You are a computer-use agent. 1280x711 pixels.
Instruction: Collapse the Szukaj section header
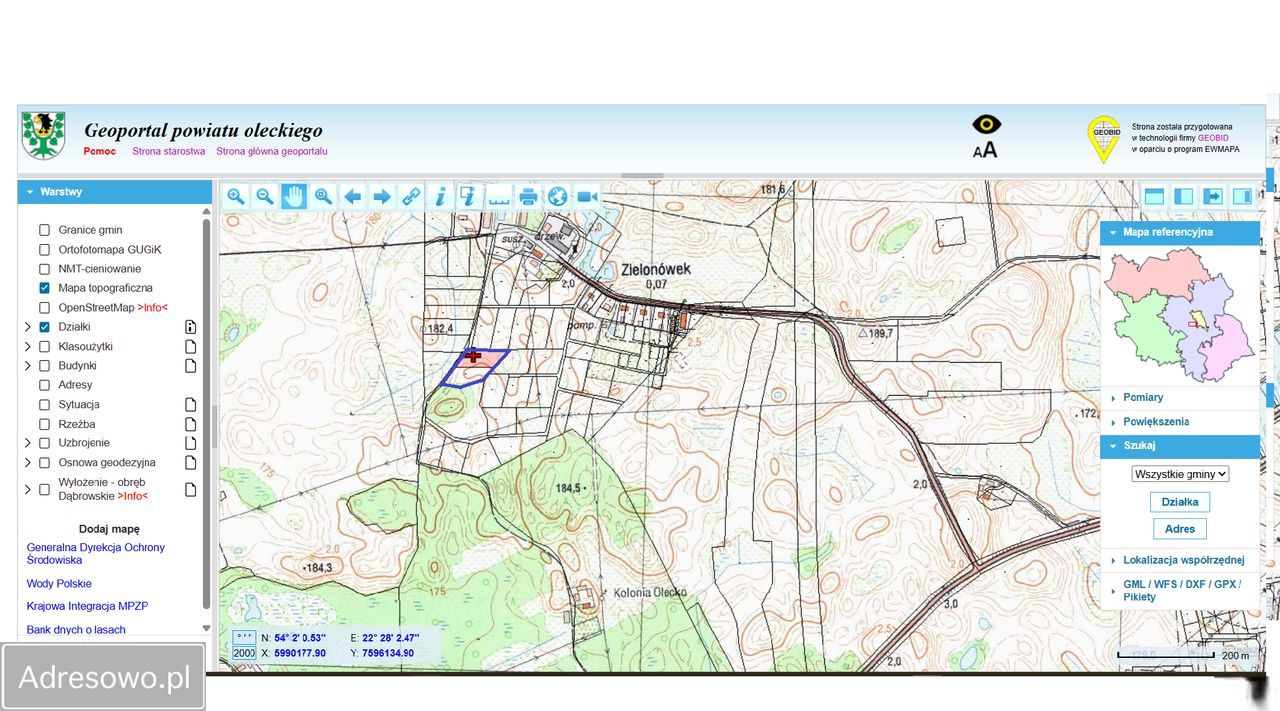[1180, 446]
